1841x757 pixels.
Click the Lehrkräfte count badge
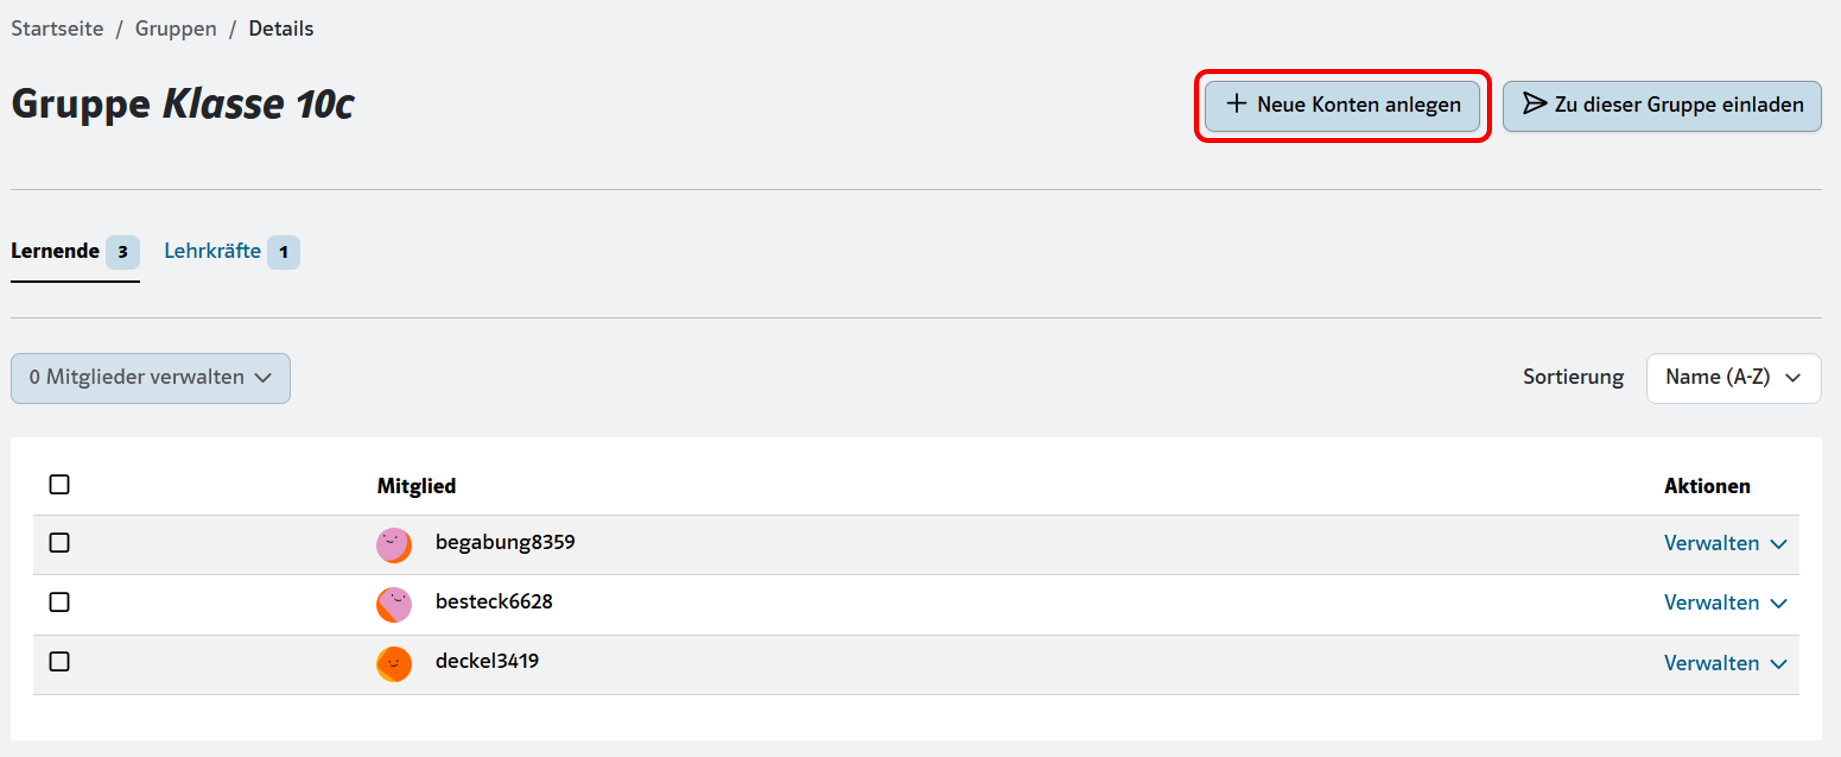point(284,252)
